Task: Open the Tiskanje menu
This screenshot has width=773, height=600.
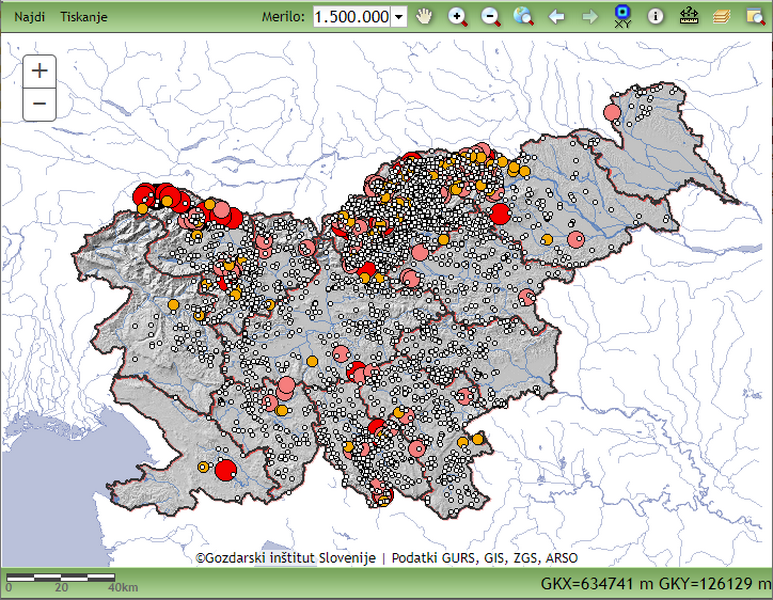Action: [83, 18]
